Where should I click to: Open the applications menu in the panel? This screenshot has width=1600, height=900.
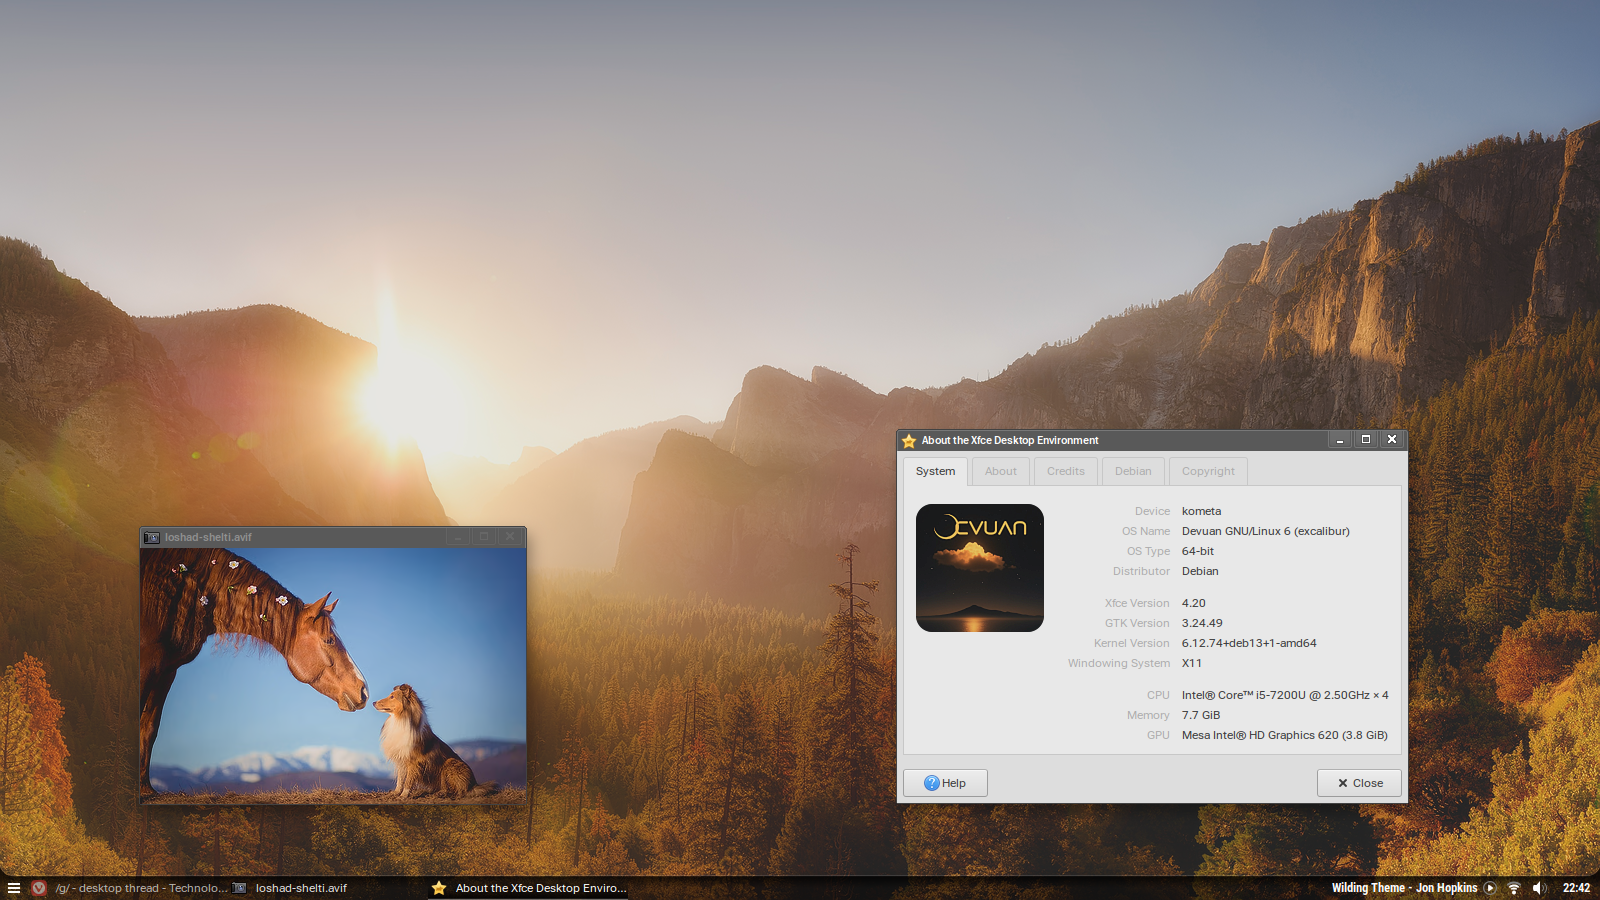tap(14, 888)
